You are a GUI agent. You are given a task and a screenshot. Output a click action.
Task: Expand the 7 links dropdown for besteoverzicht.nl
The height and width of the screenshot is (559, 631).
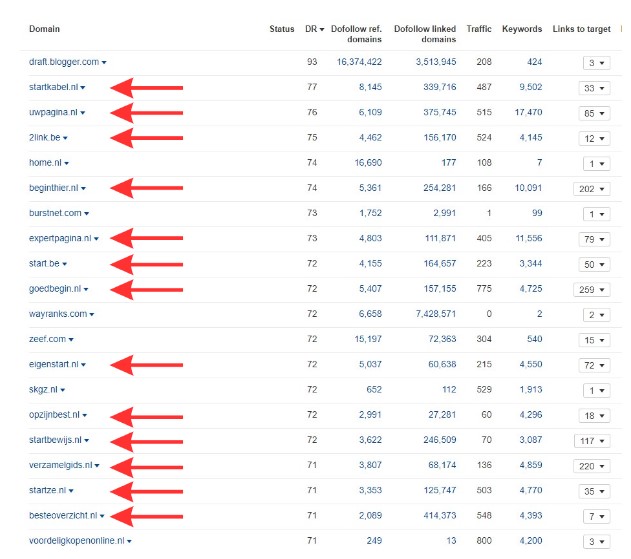coord(596,516)
